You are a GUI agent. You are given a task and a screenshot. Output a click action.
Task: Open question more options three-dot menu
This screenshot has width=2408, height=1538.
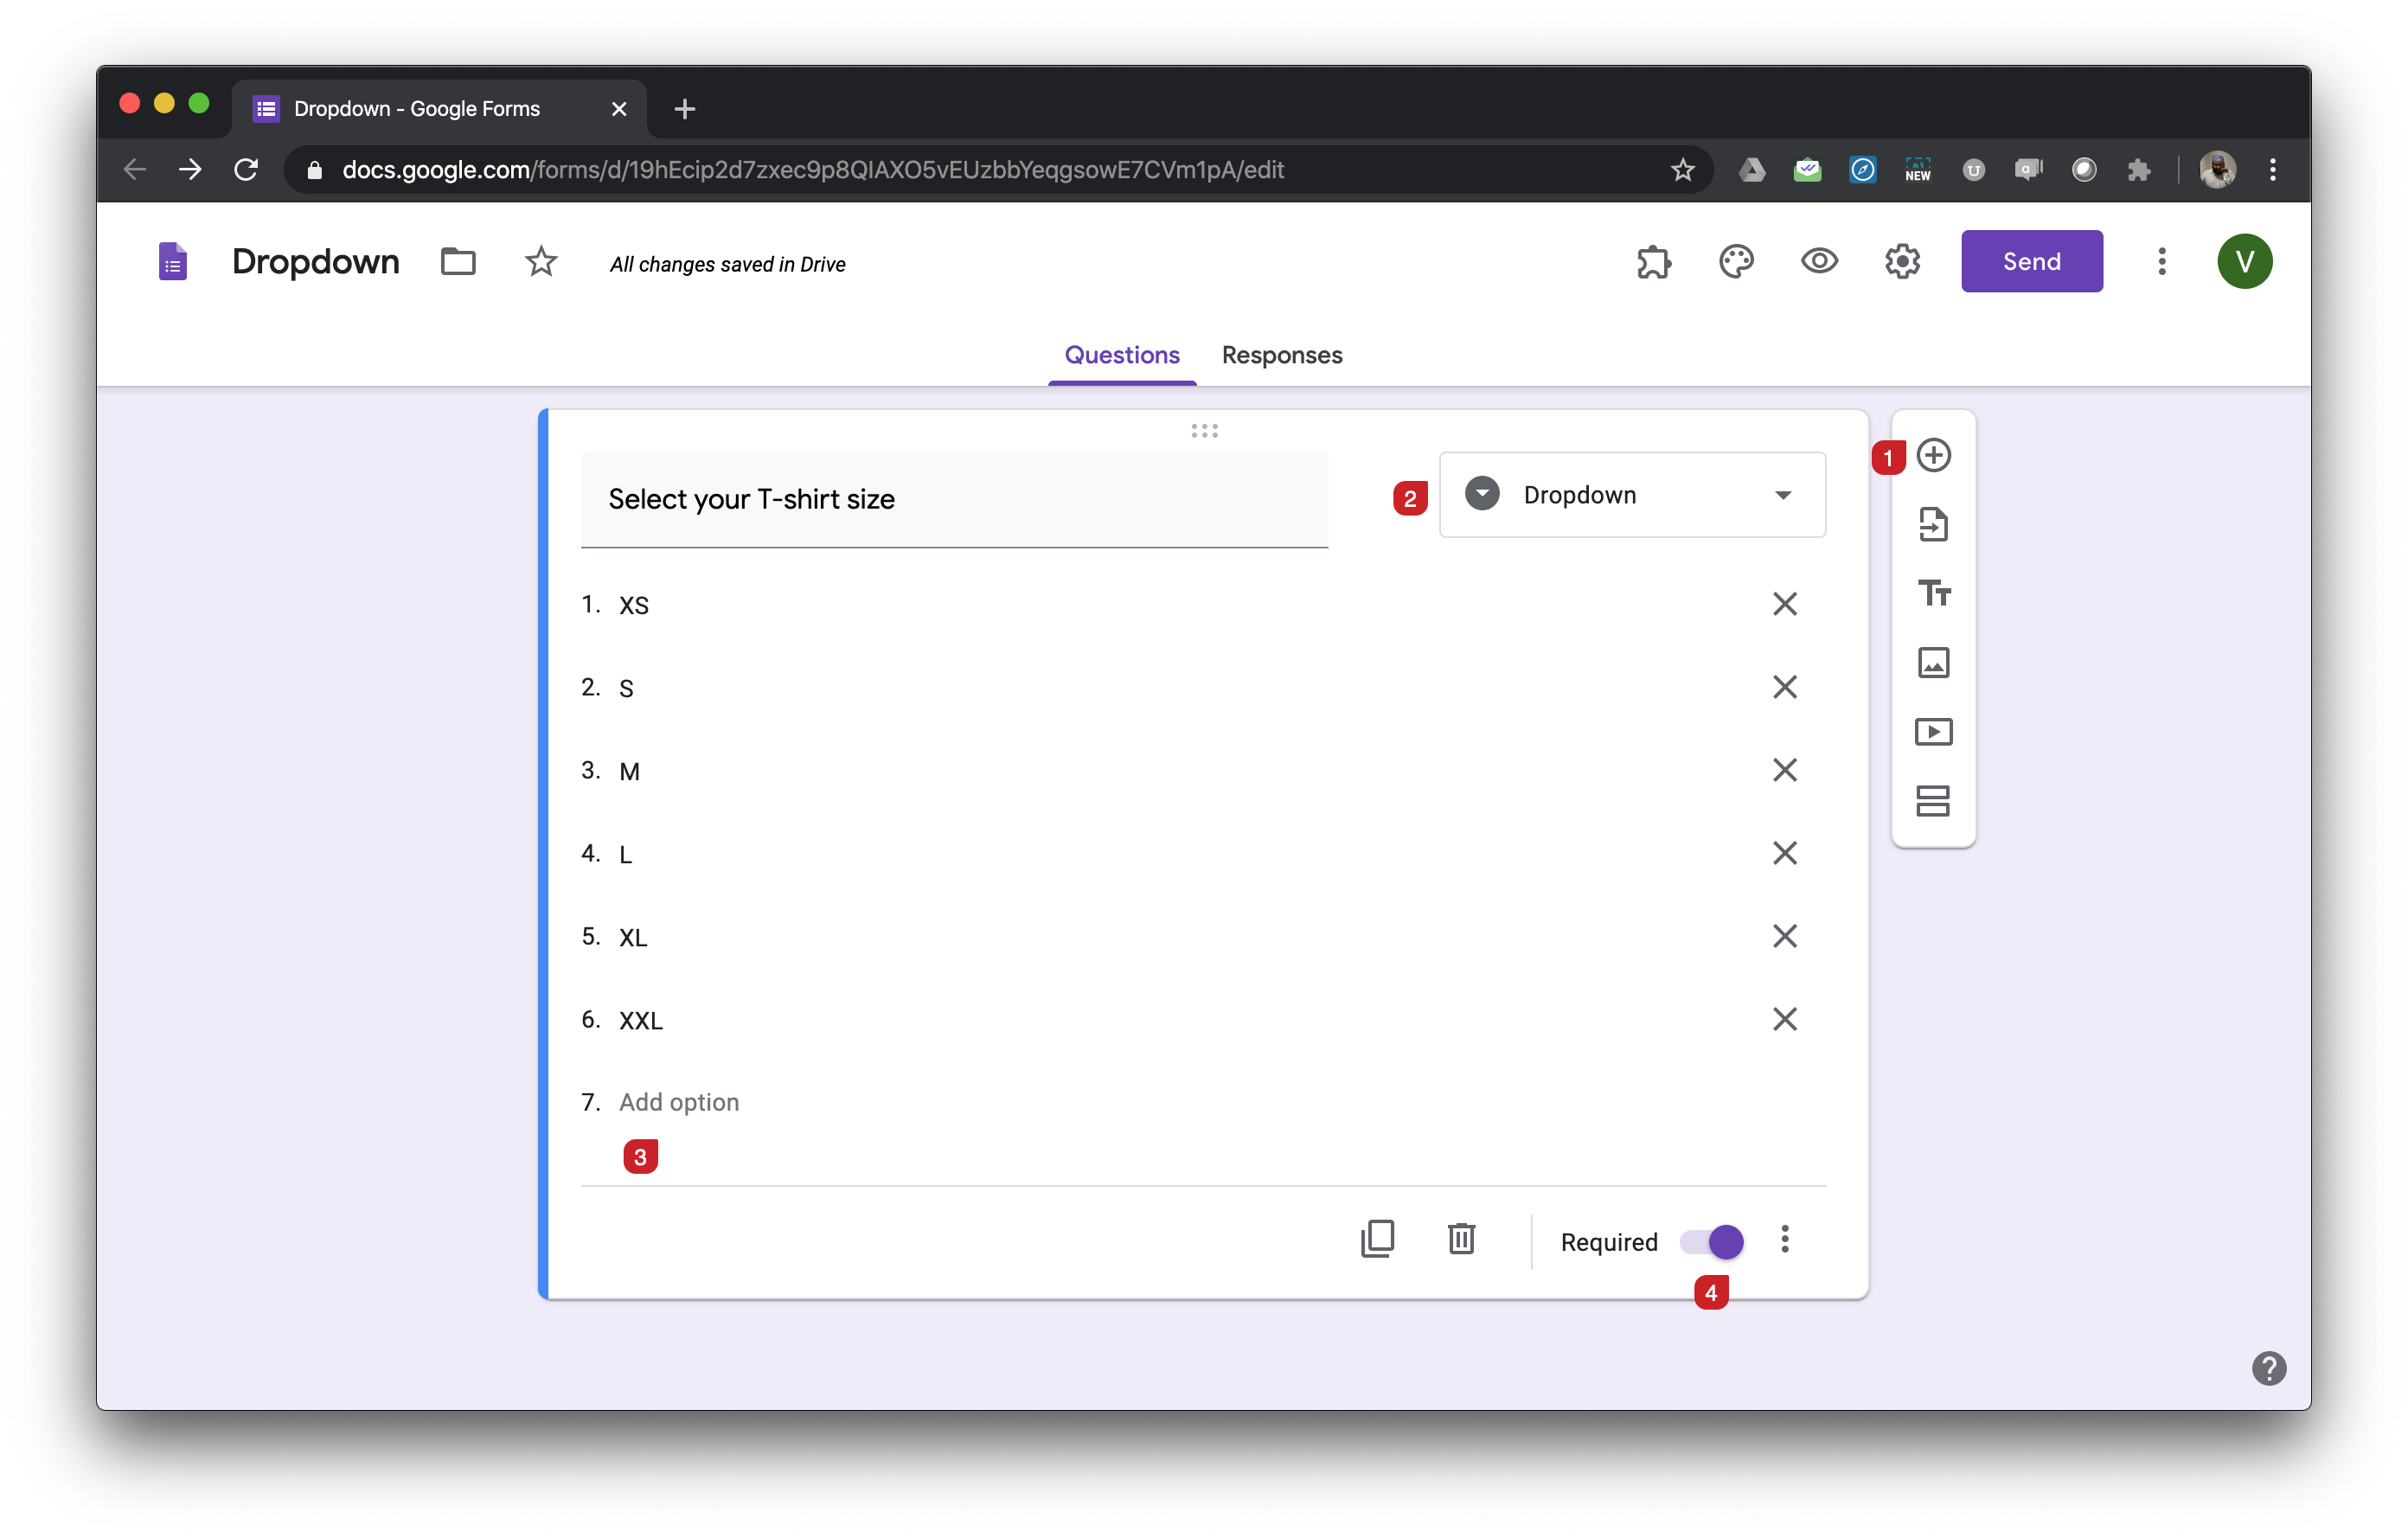1784,1240
